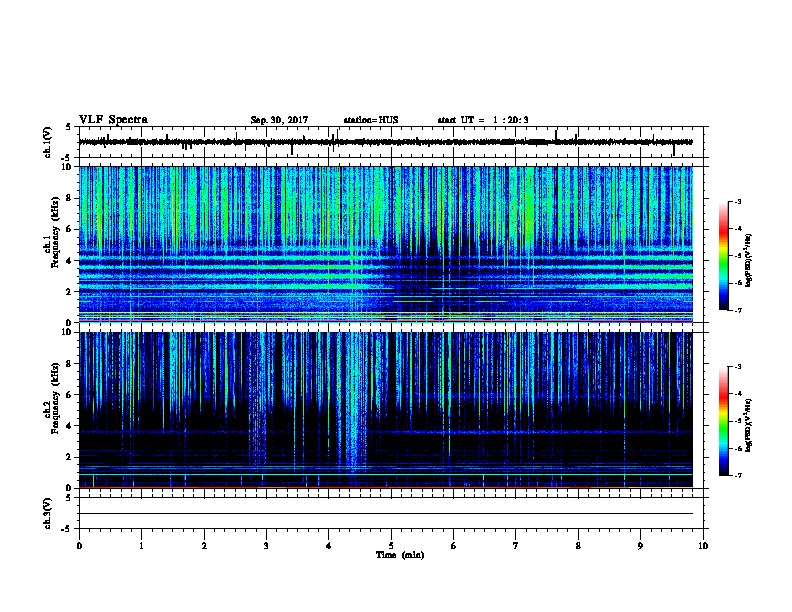Image resolution: width=792 pixels, height=612 pixels.
Task: Click the ch.2 color scale "log(PSD)" label
Action: point(749,425)
